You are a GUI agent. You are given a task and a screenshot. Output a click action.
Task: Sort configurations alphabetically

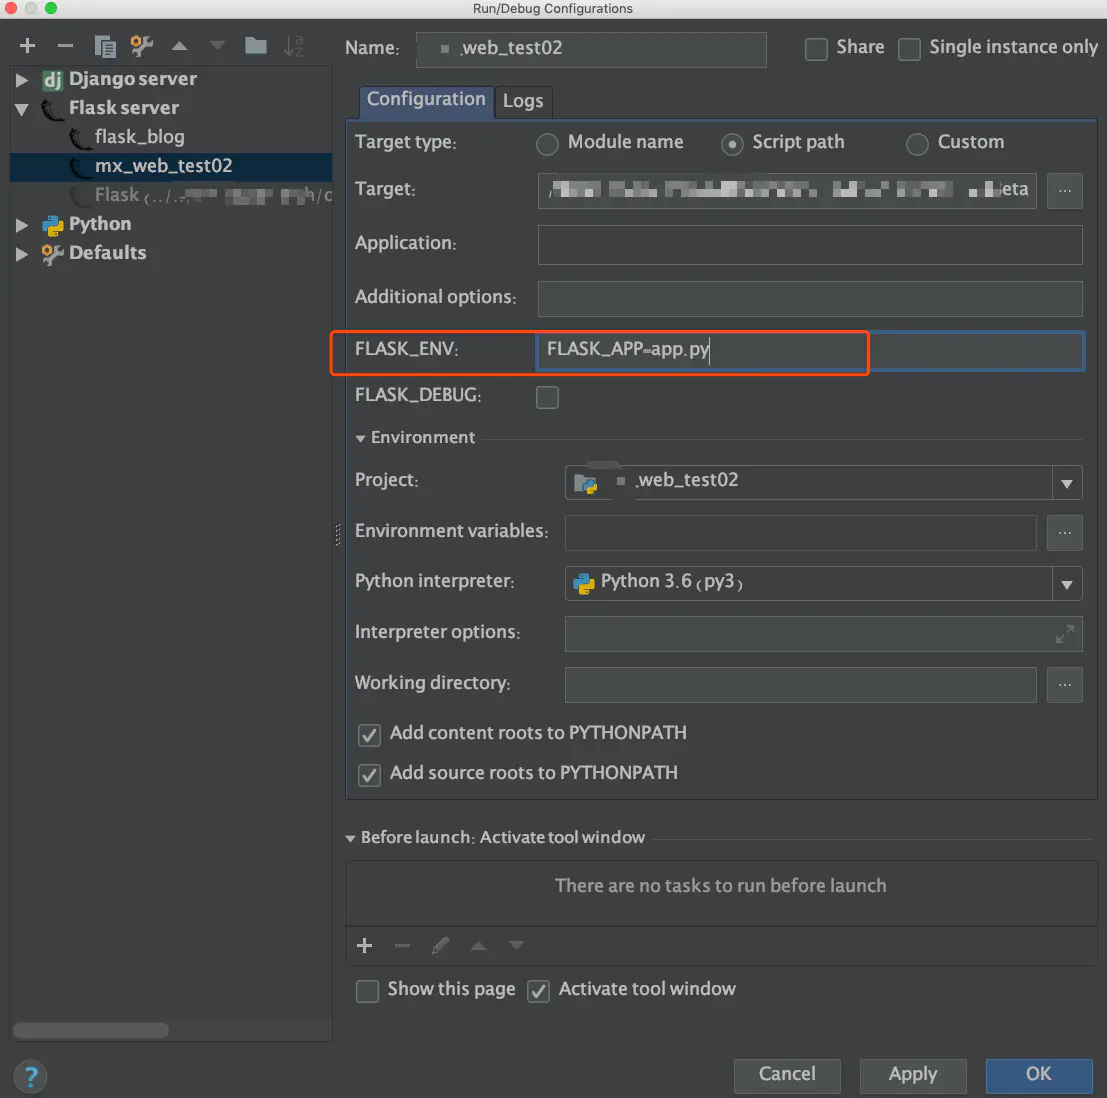click(x=293, y=46)
